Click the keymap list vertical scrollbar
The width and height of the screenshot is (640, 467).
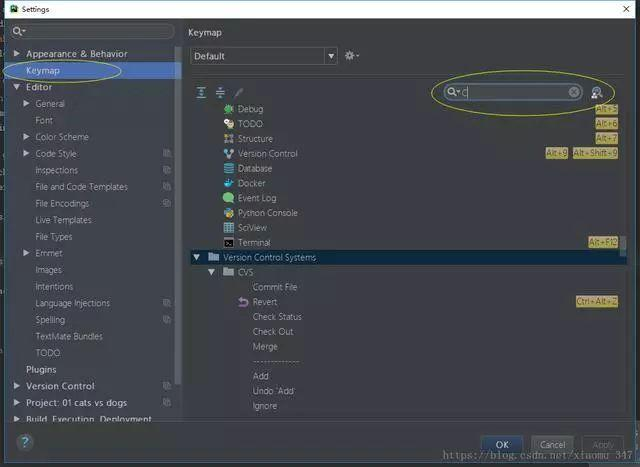[623, 246]
